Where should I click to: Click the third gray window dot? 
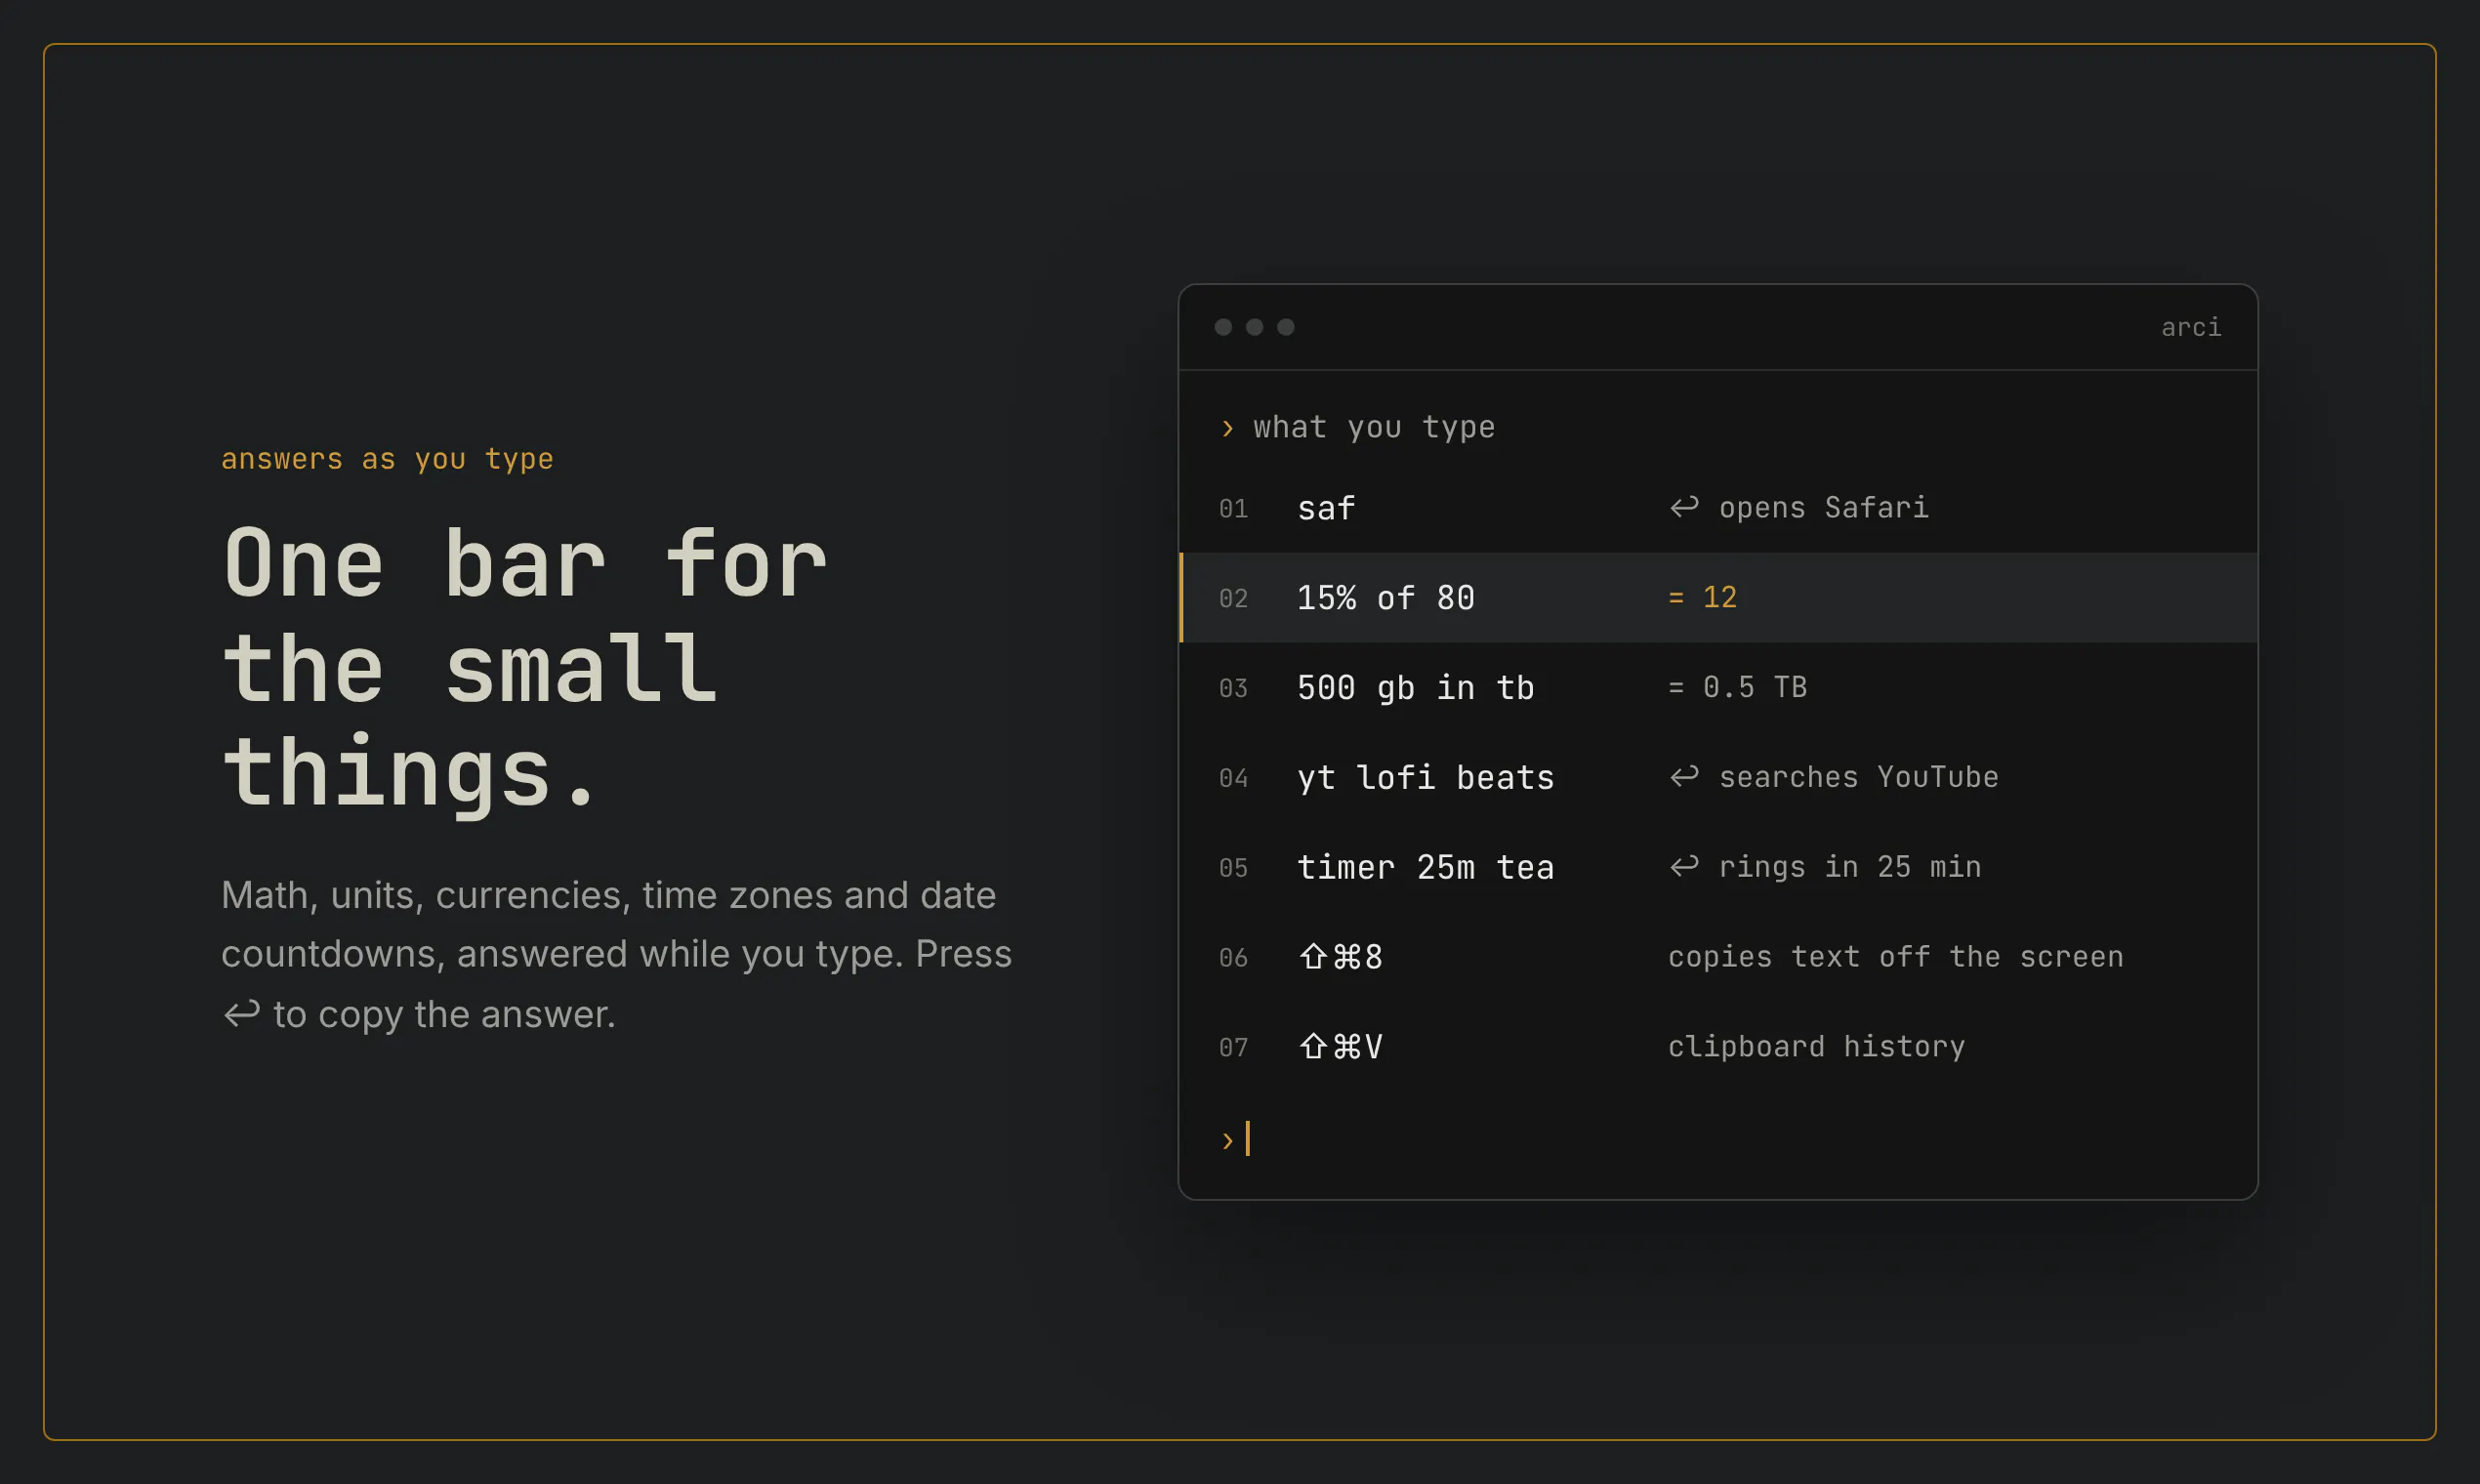1286,327
